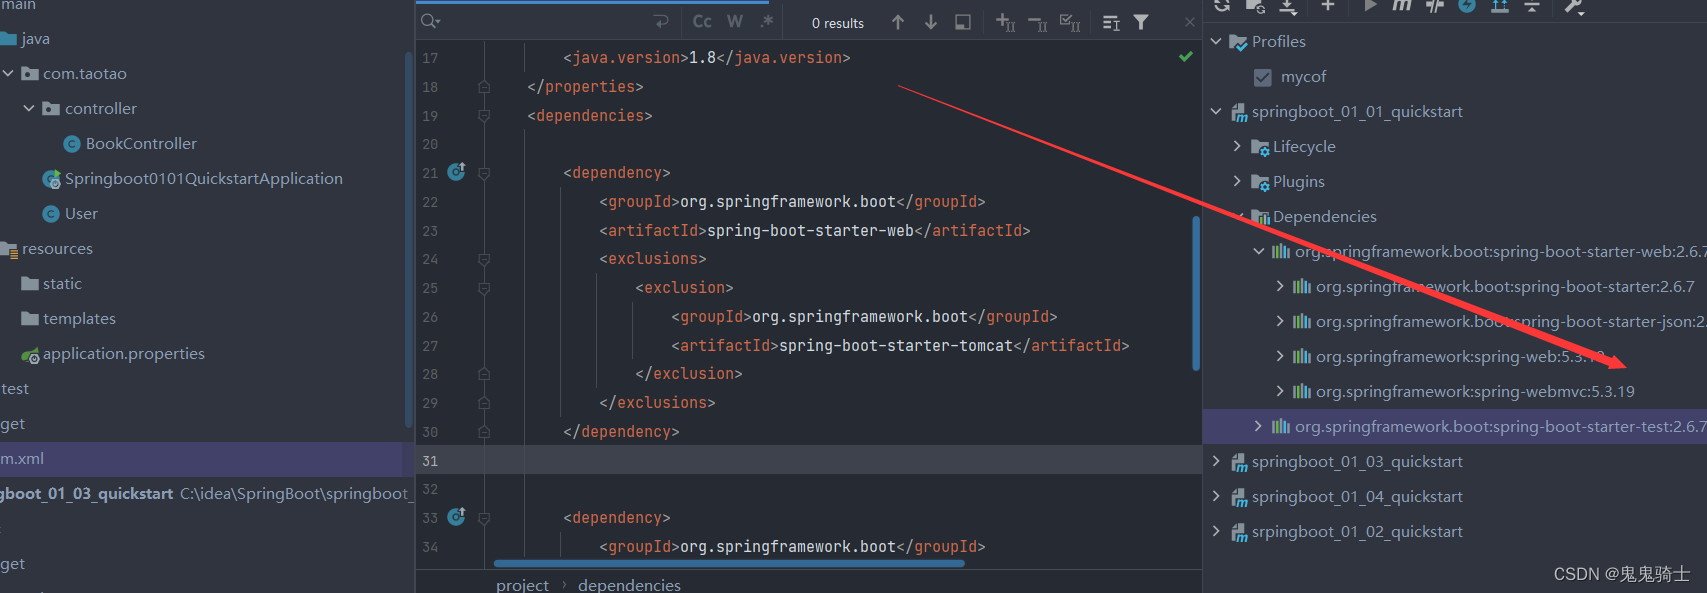Click Maven generate sources and update folders icon
Image resolution: width=1707 pixels, height=593 pixels.
[x=1255, y=6]
